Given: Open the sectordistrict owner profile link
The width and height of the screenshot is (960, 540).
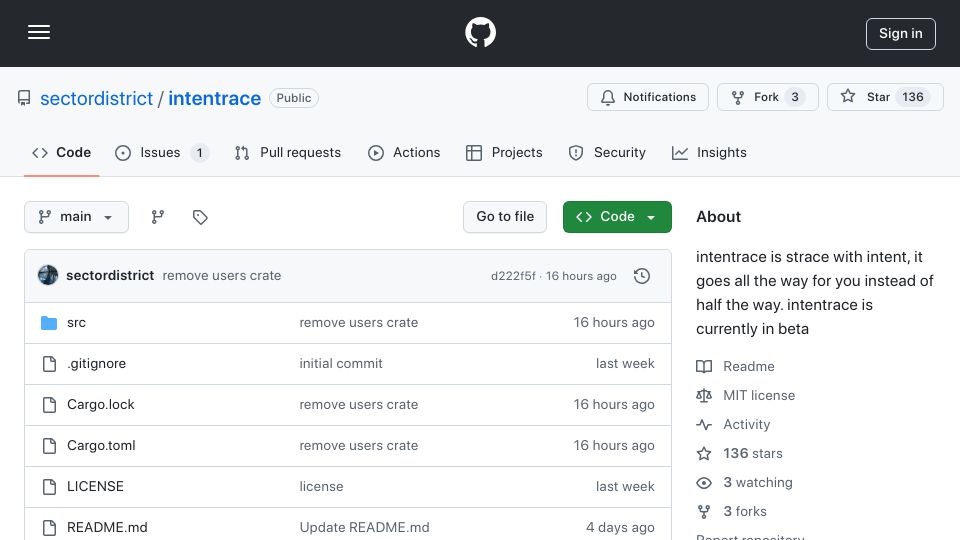Looking at the screenshot, I should click(96, 98).
